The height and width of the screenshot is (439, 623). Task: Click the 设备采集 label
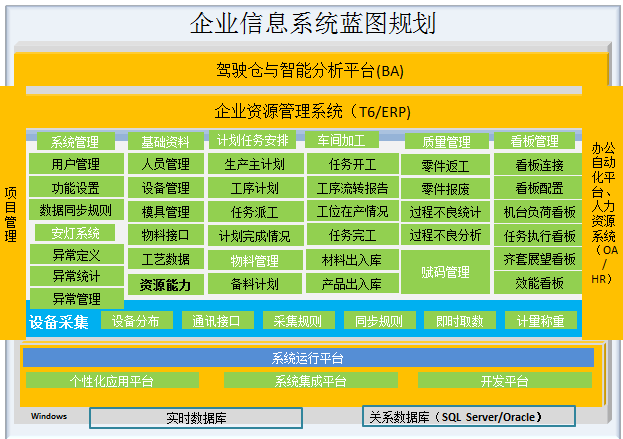58,321
